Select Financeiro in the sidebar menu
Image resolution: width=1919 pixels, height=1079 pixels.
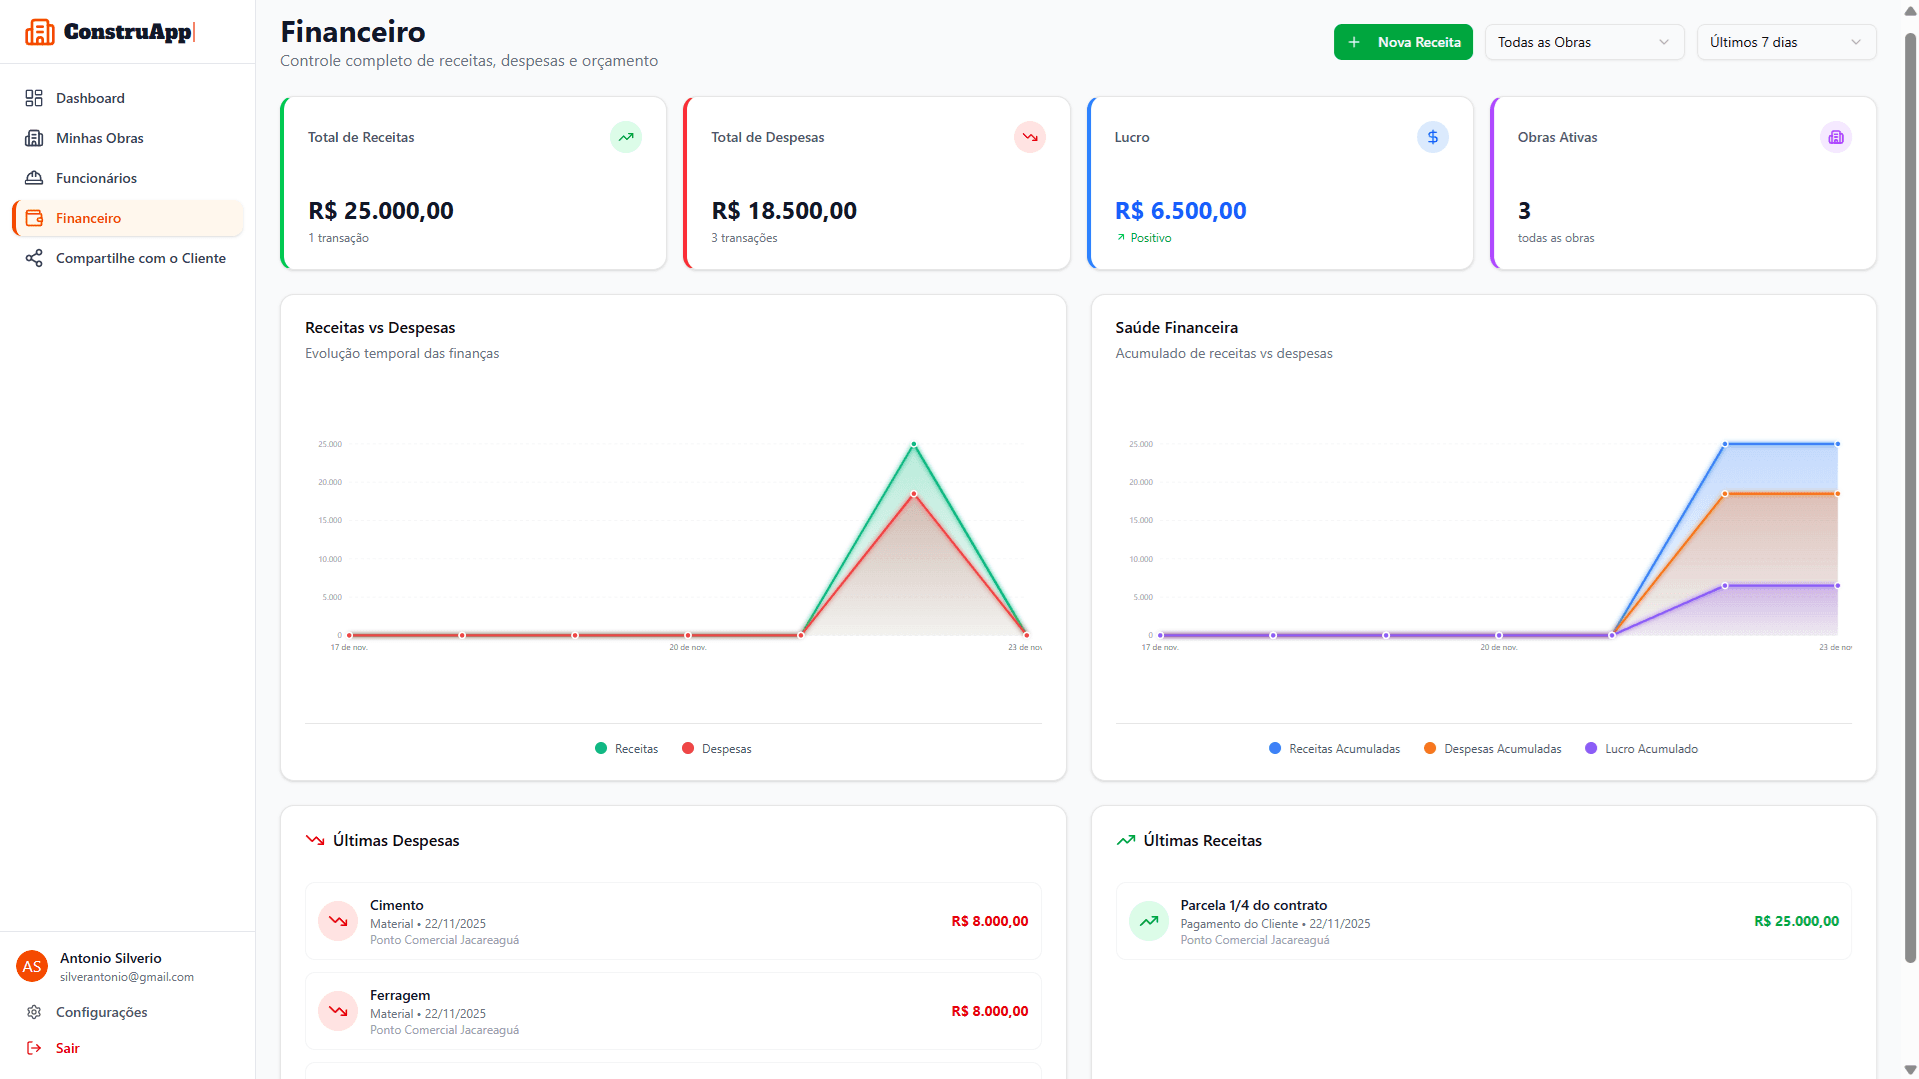point(90,218)
